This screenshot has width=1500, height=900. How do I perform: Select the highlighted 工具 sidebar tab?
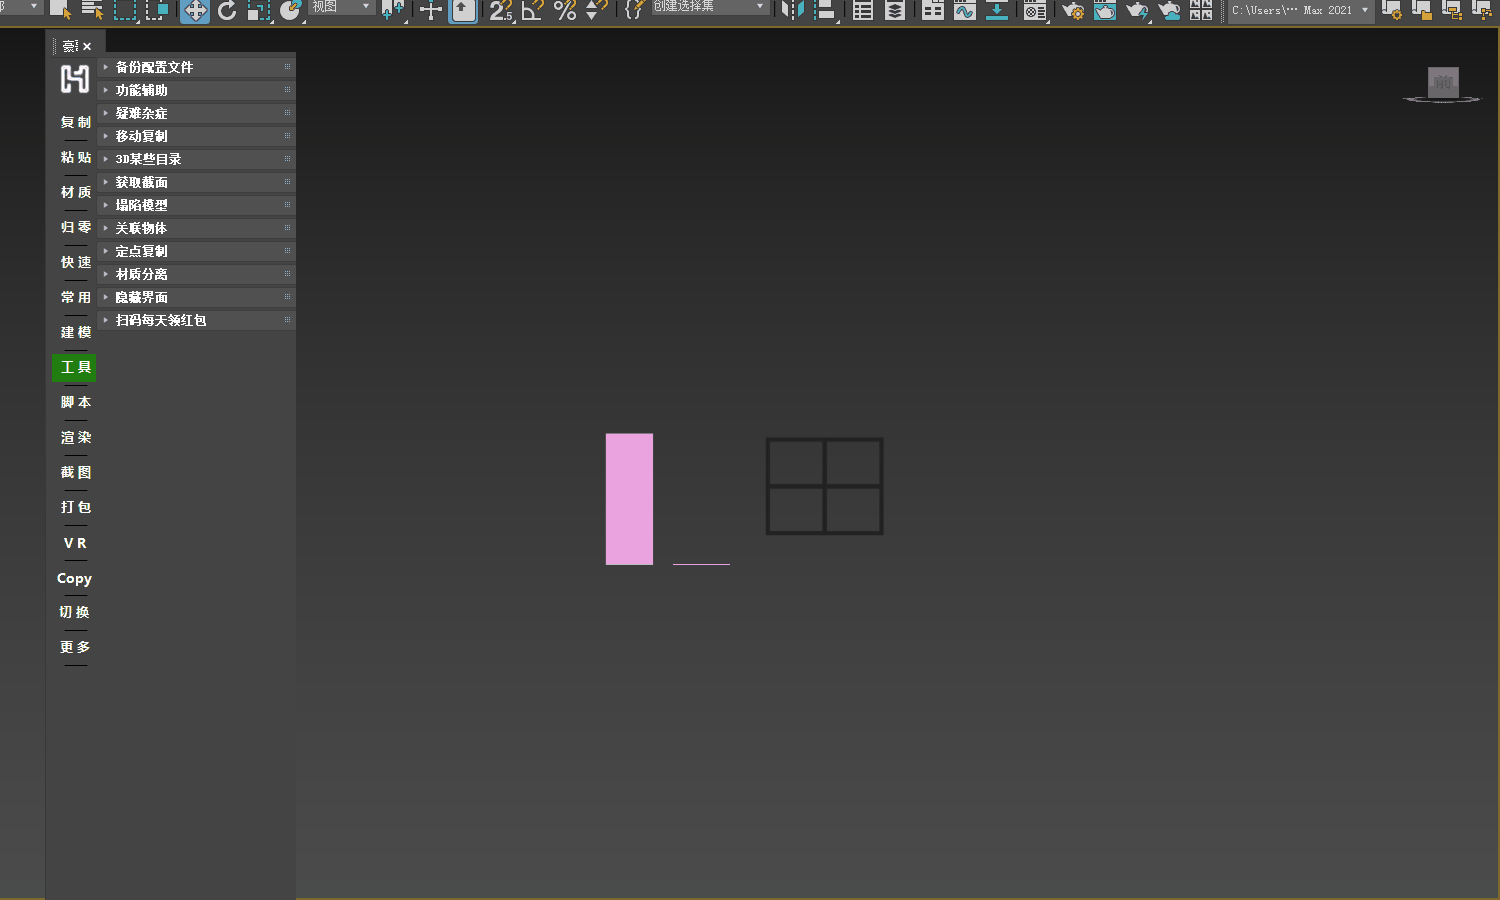click(74, 367)
